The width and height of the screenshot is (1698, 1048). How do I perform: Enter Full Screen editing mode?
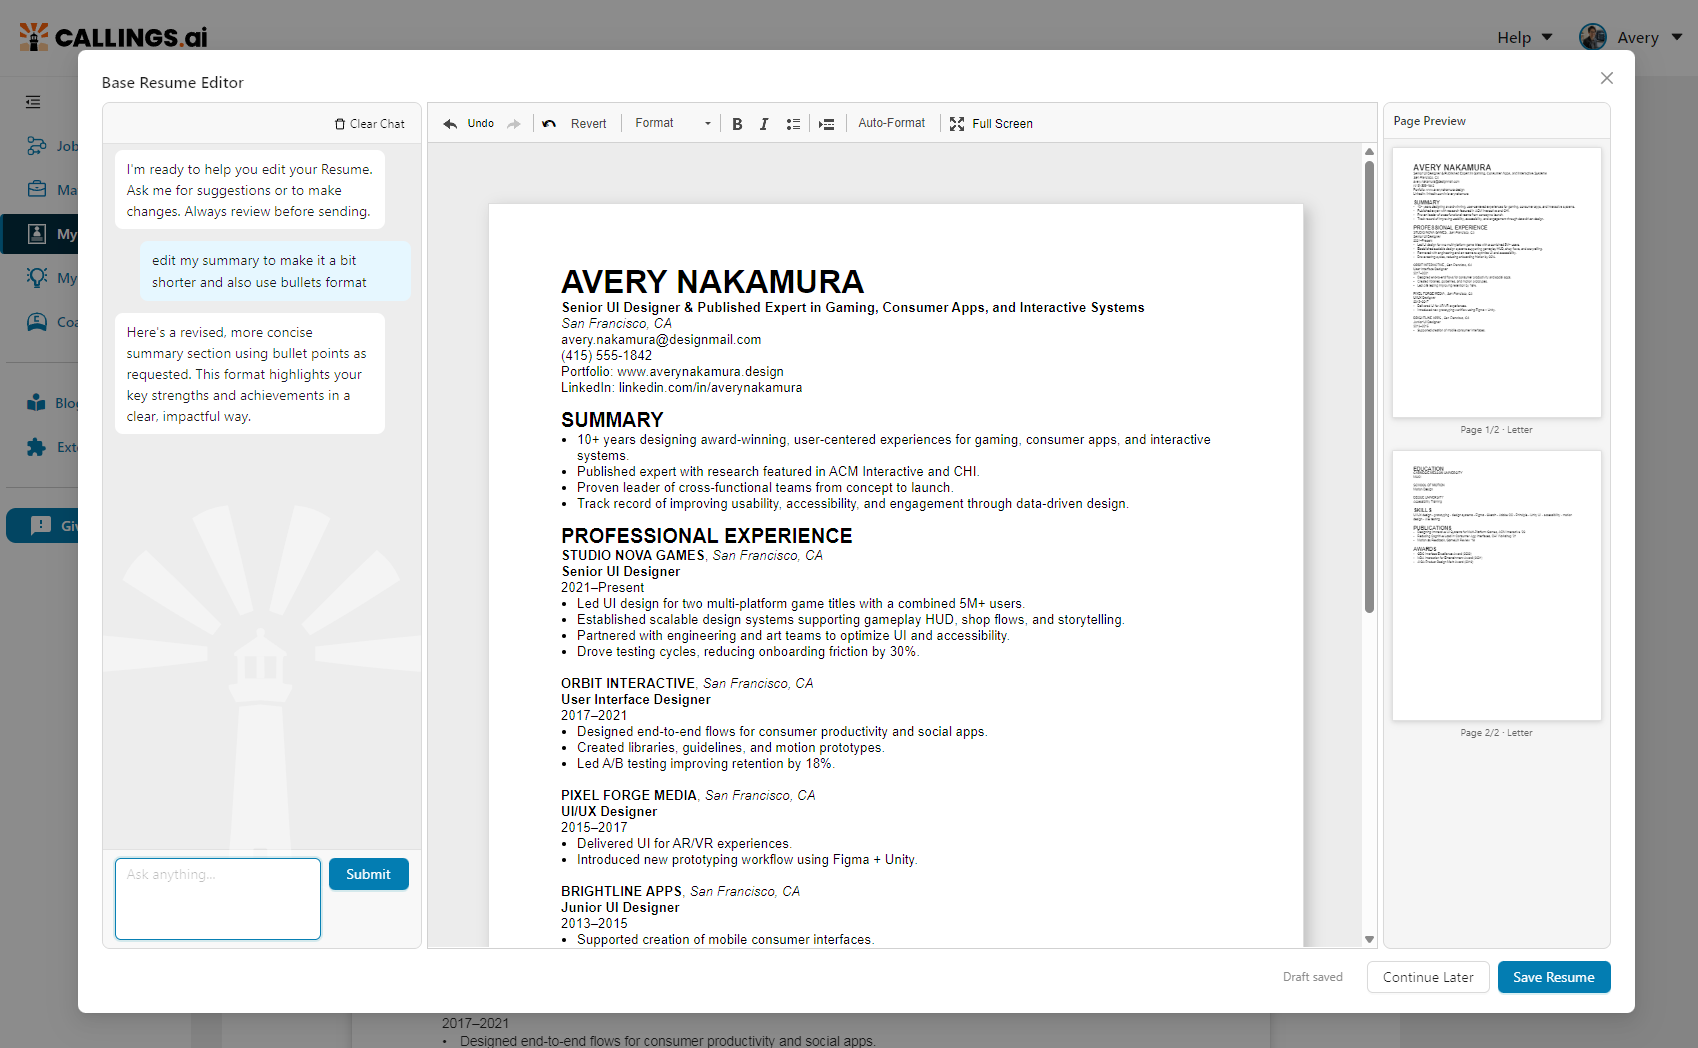[991, 123]
